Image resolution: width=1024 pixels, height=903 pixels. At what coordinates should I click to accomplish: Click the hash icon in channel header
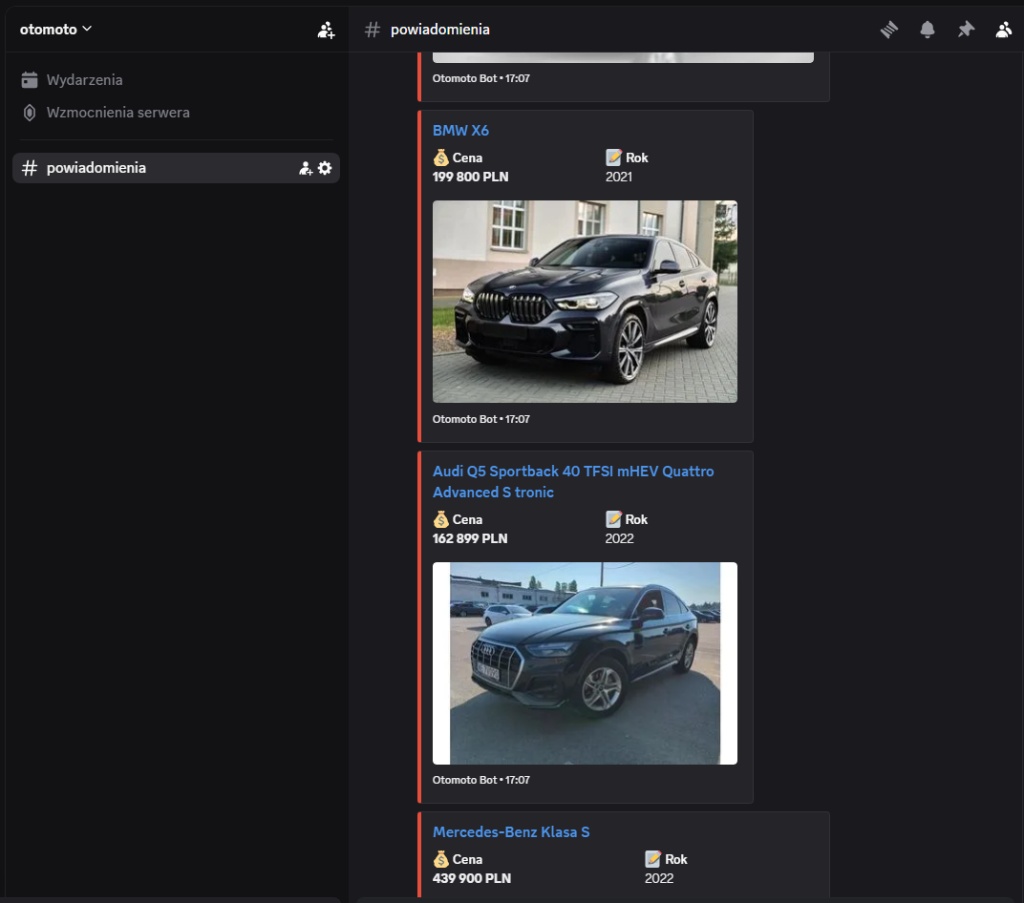372,29
